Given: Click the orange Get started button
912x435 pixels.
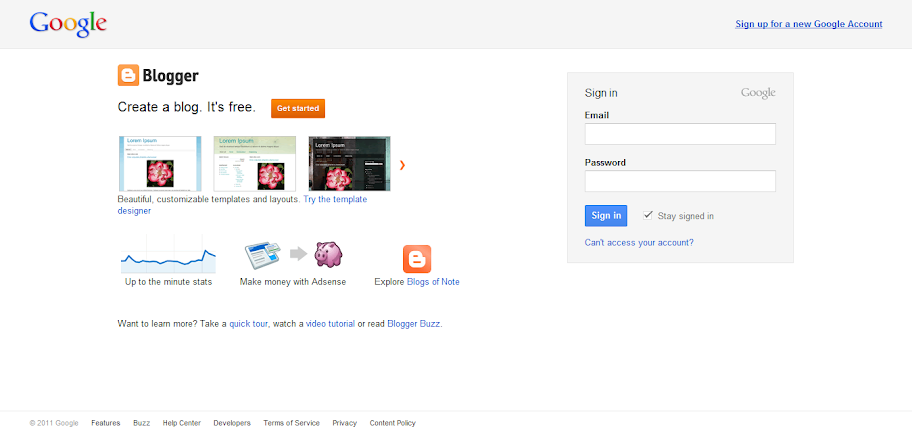Looking at the screenshot, I should [298, 109].
